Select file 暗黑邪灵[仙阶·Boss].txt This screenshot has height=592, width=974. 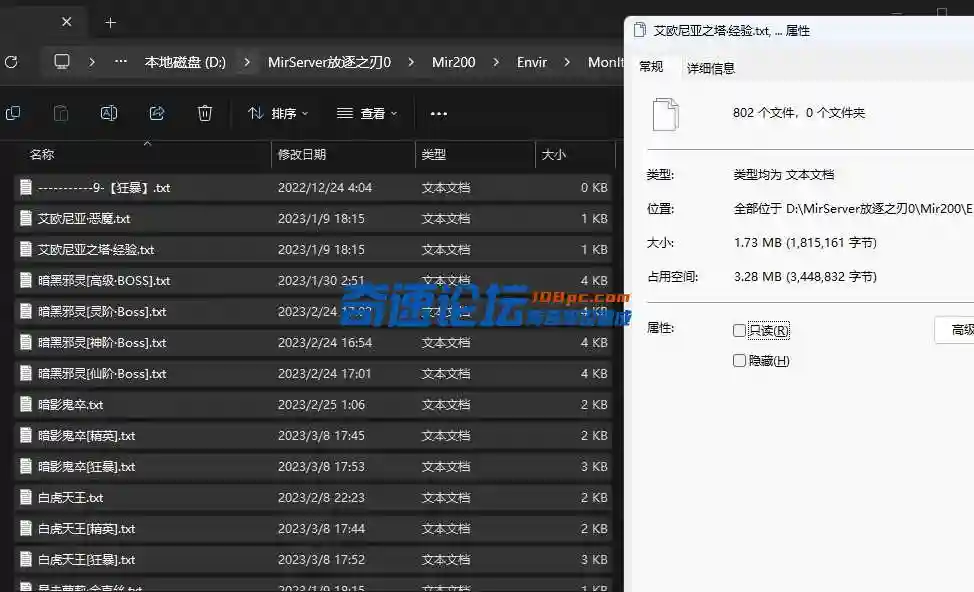[313, 374]
